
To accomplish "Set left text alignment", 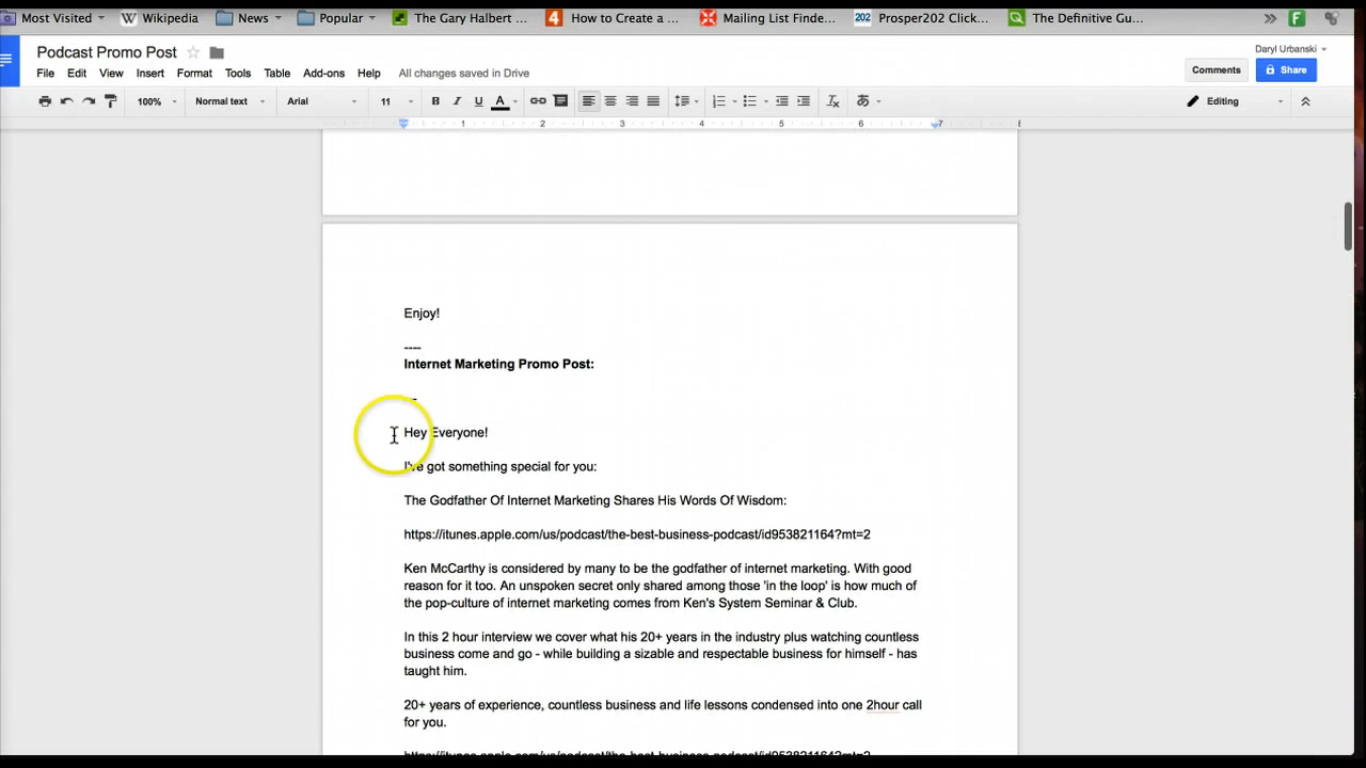I will (x=589, y=101).
